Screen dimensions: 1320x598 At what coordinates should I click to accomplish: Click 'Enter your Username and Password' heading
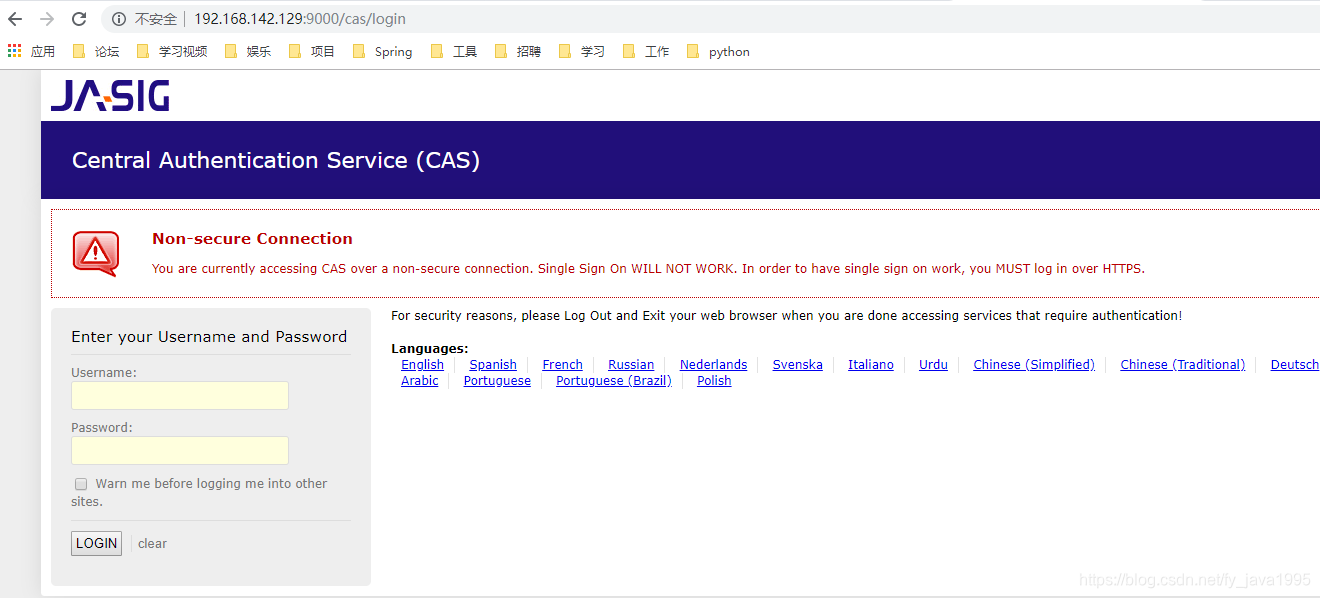click(x=209, y=337)
